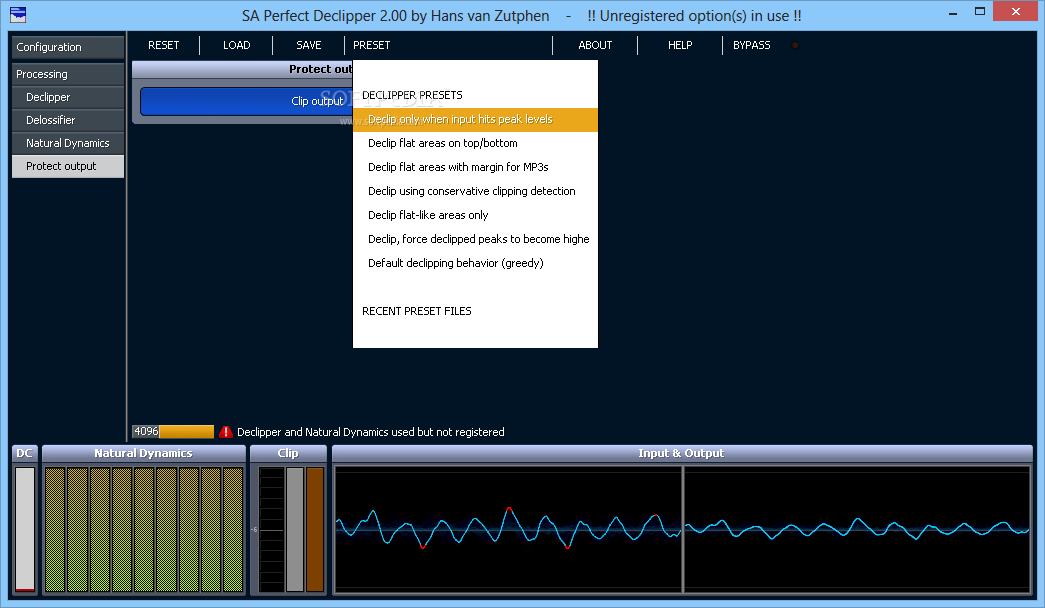Click SAVE in the top toolbar
Screen dimensions: 1045x608
tap(309, 45)
